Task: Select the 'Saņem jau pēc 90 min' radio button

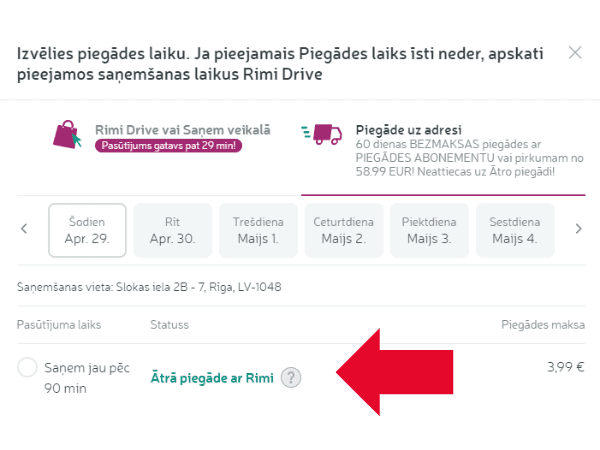Action: point(27,367)
